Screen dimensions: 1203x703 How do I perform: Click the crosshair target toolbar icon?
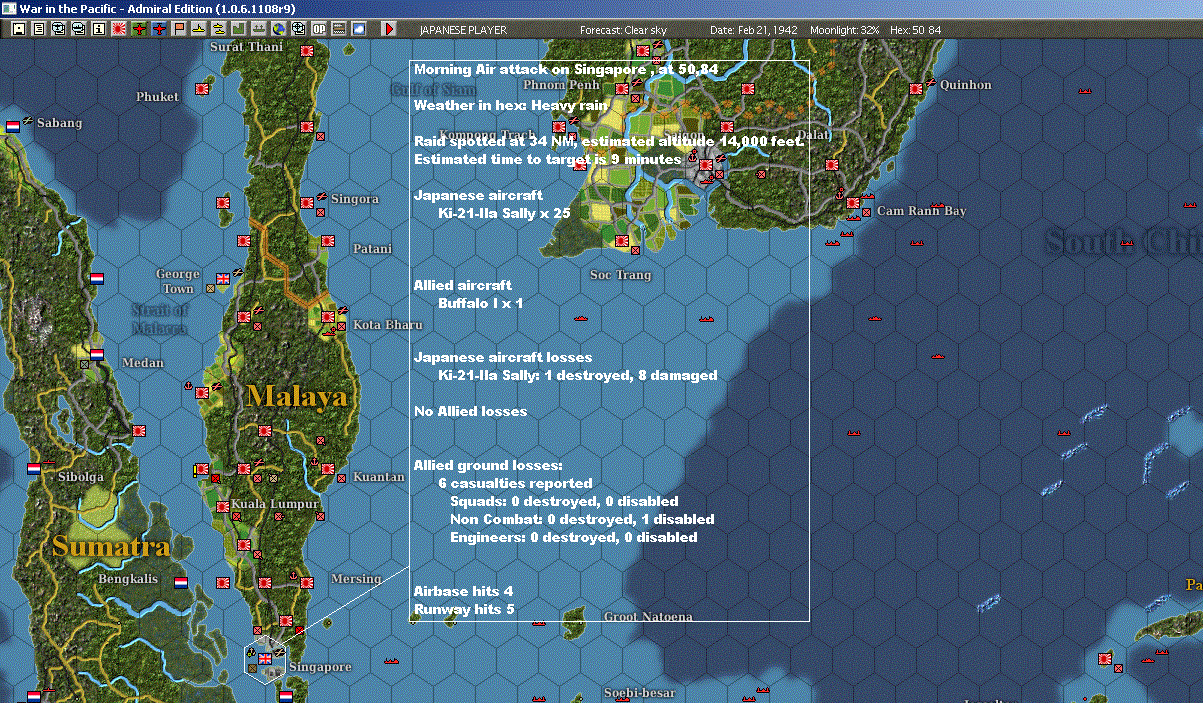(x=298, y=29)
